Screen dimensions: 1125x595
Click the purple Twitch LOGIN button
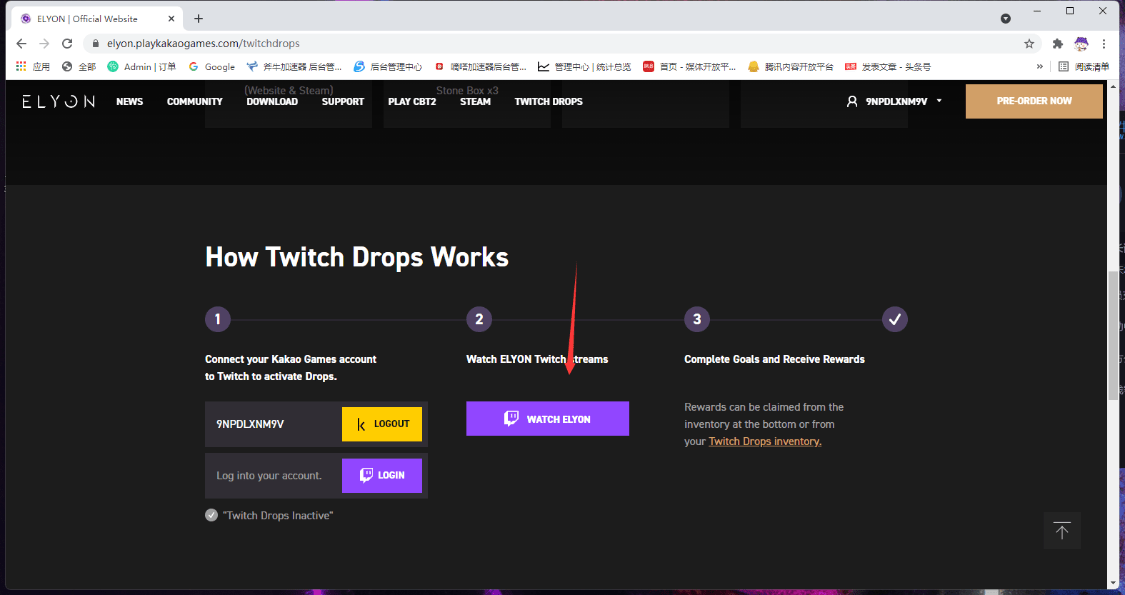coord(382,476)
